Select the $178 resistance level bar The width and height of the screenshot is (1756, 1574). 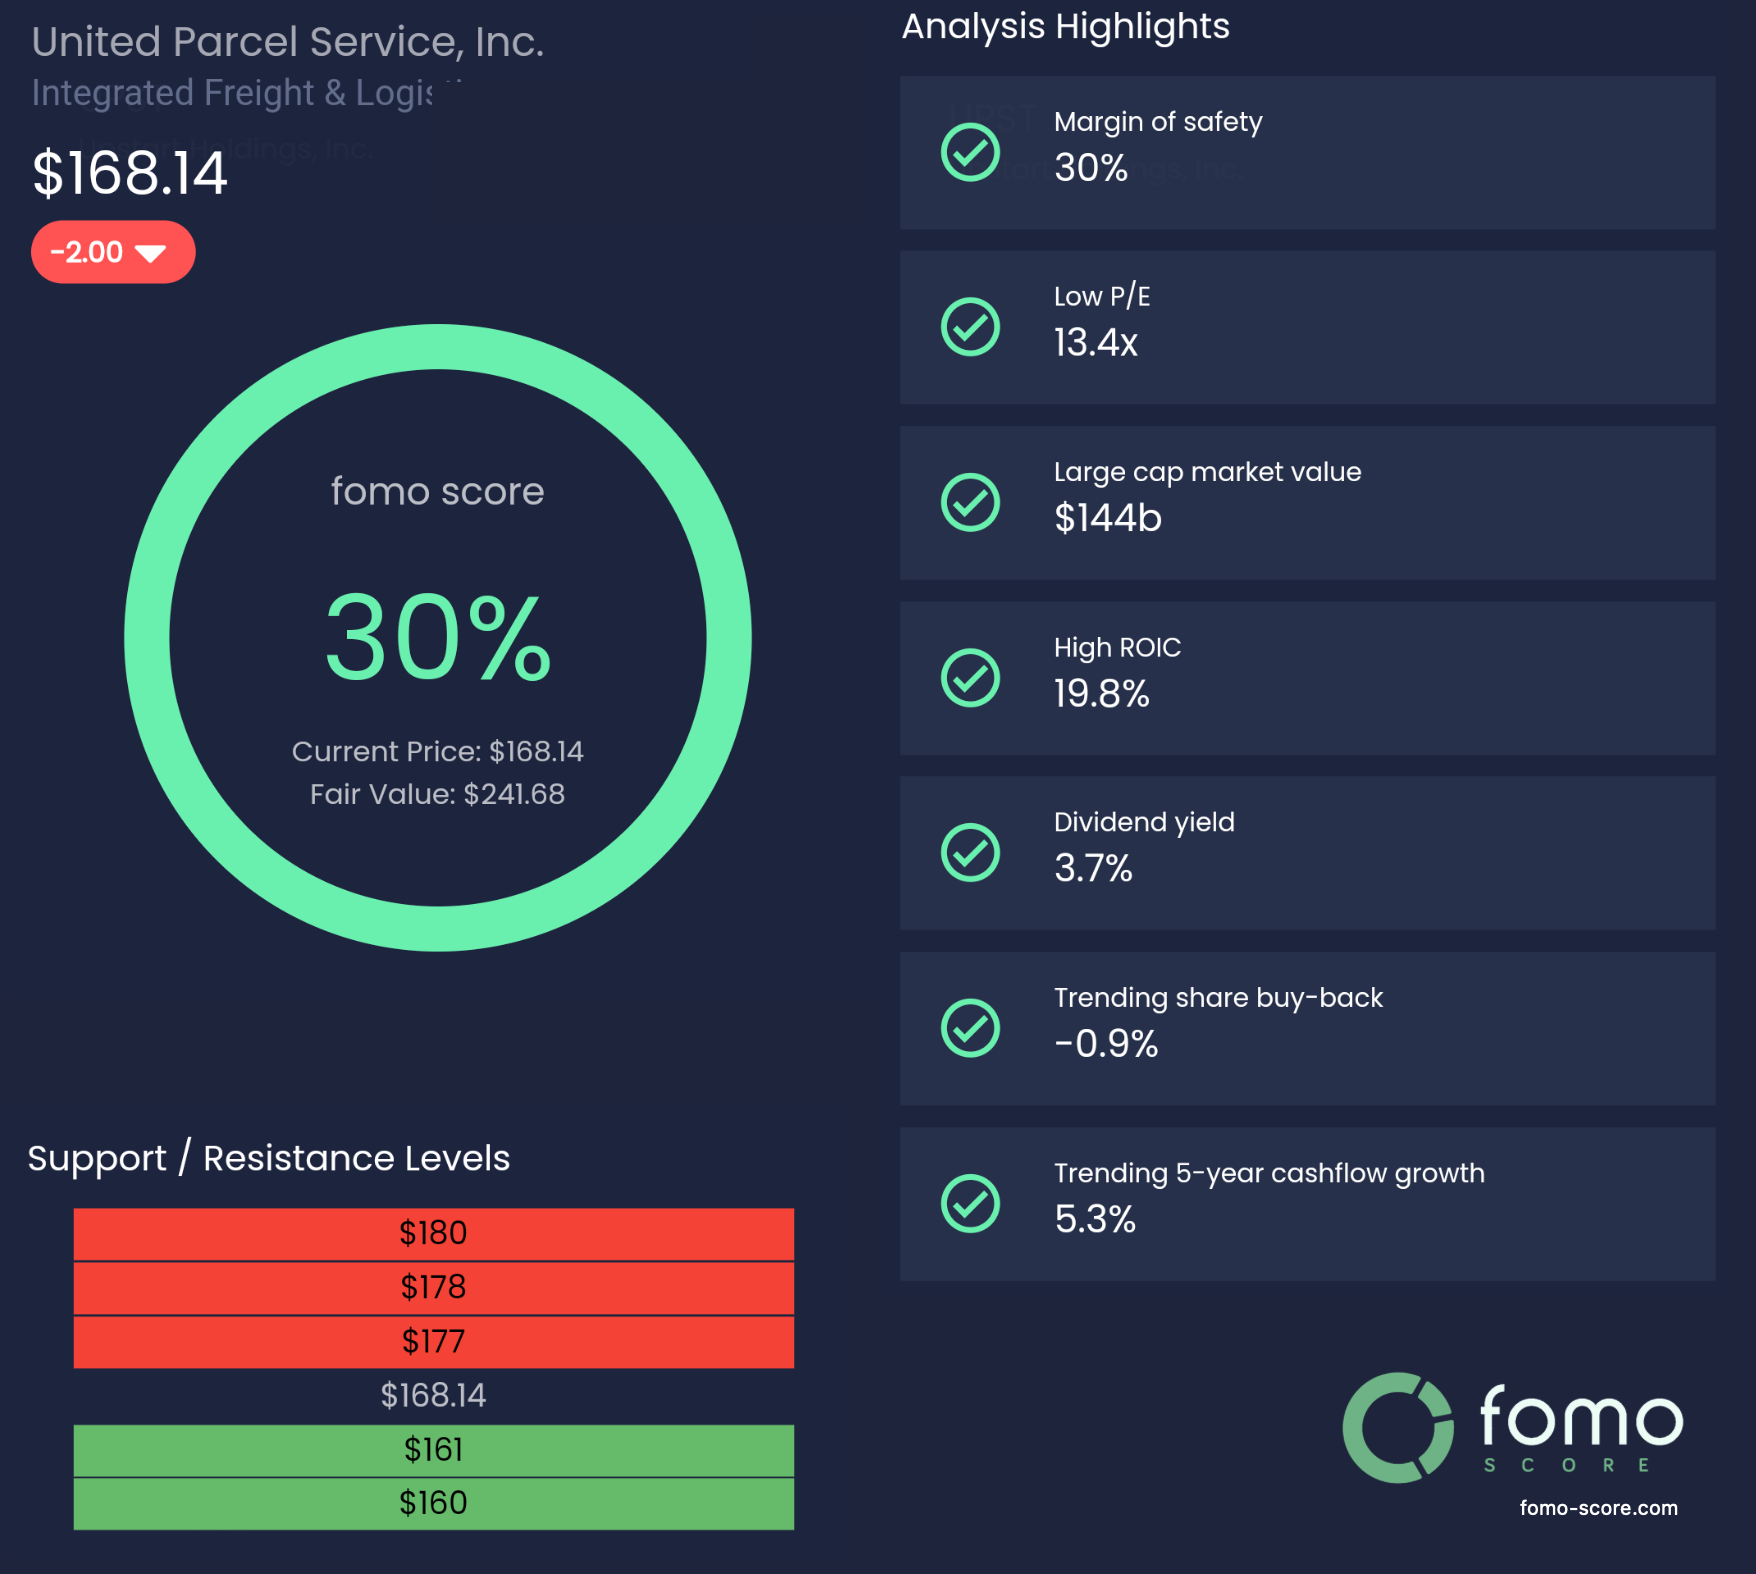[433, 1287]
